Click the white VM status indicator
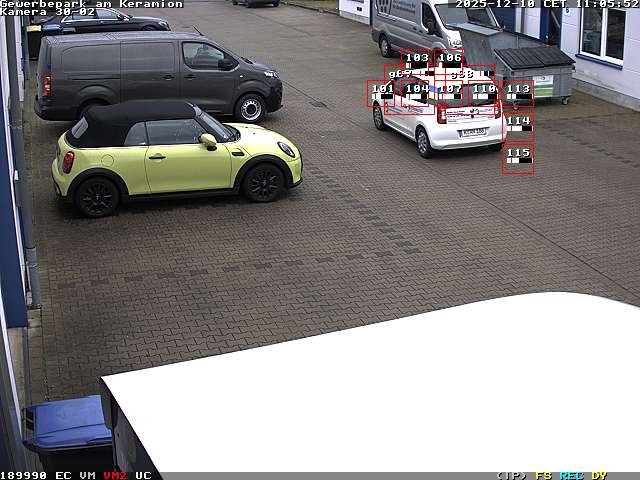Viewport: 640px width, 480px height. click(x=88, y=475)
